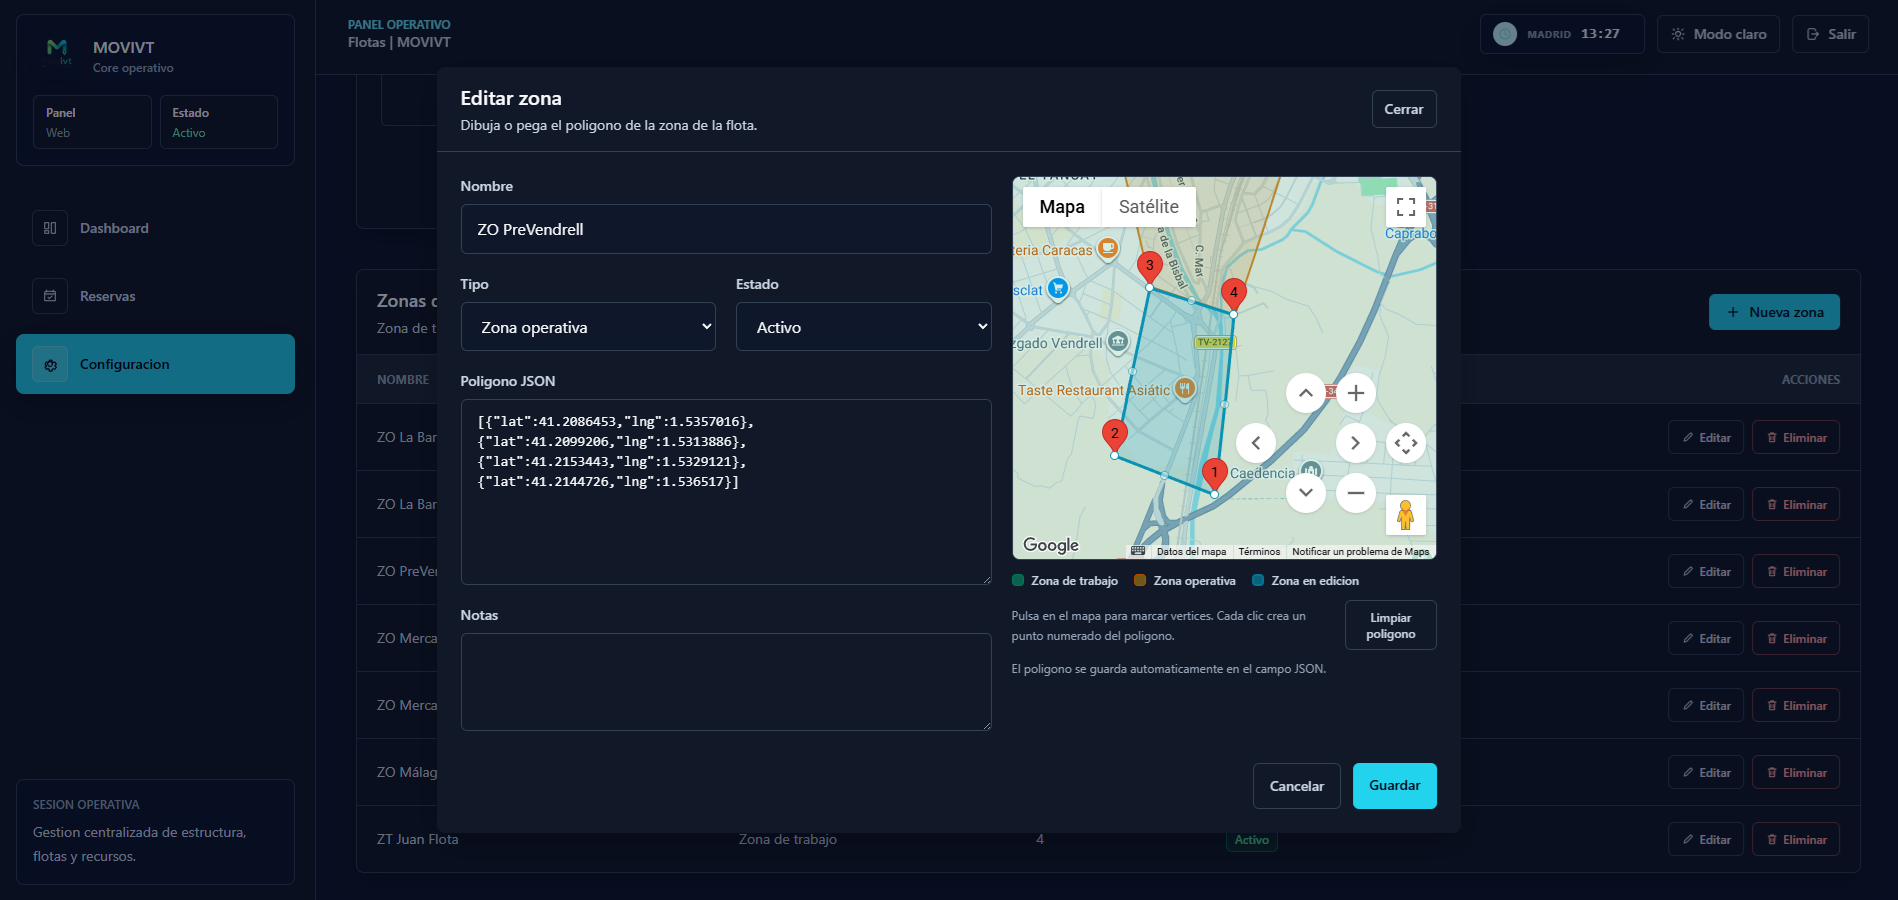
Task: Click Eliminar for ZO PreVendrell row
Action: (x=1796, y=572)
